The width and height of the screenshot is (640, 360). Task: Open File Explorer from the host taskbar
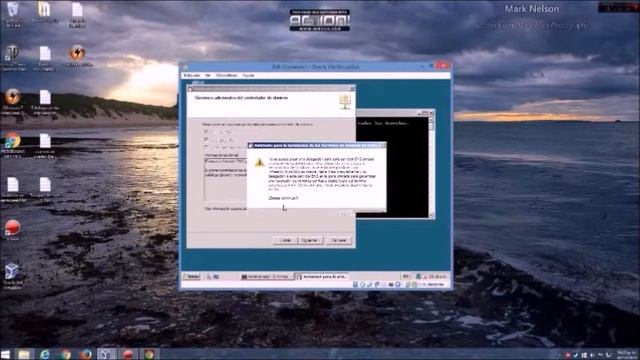coord(24,354)
